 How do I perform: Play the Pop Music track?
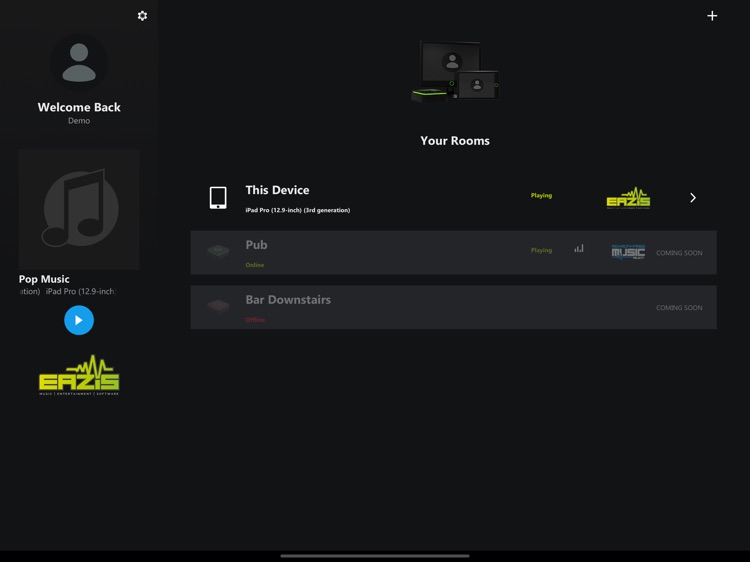79,320
